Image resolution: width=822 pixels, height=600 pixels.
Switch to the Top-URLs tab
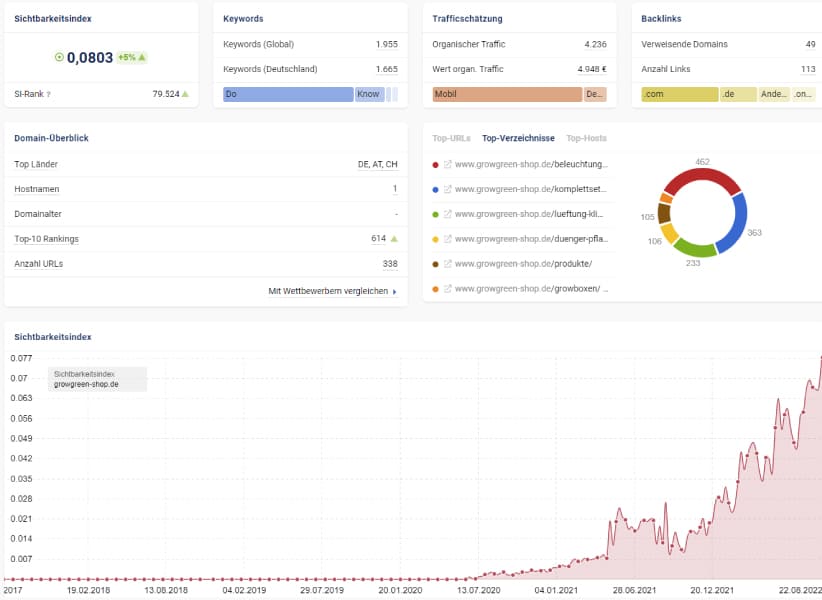(451, 138)
